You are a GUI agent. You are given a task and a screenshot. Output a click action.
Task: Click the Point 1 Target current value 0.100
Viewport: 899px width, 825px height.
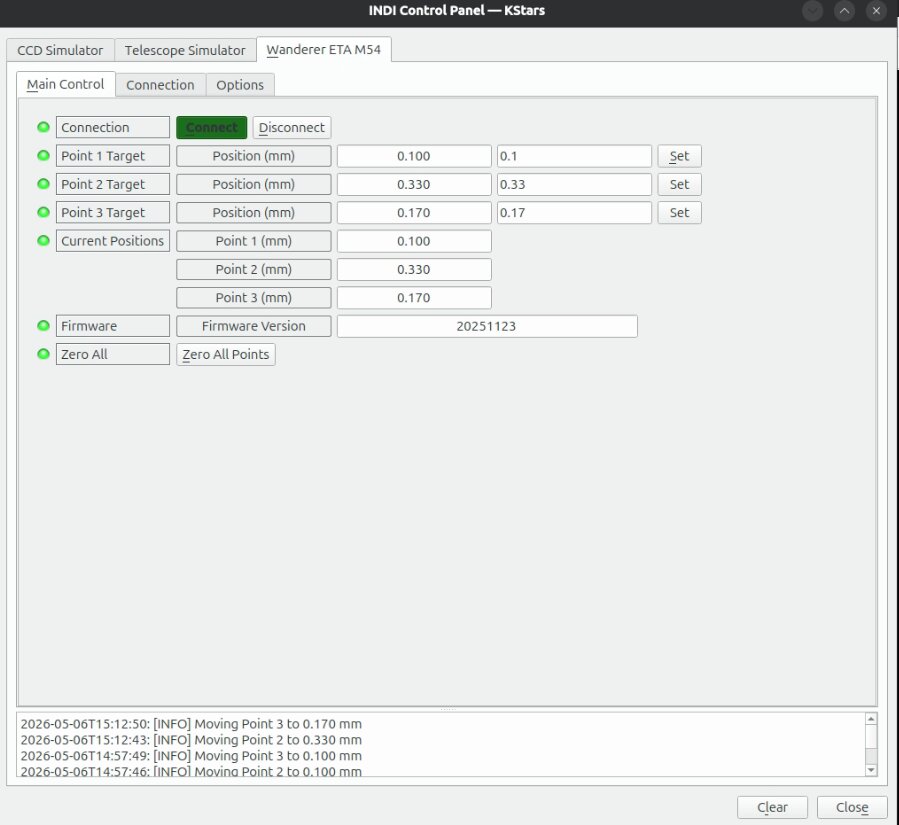414,156
